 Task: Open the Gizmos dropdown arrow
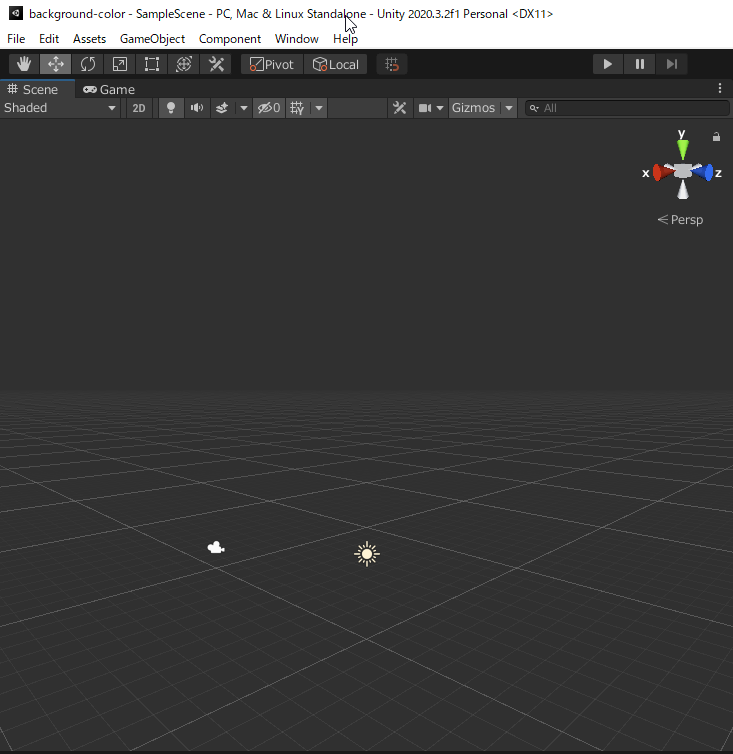tap(509, 108)
